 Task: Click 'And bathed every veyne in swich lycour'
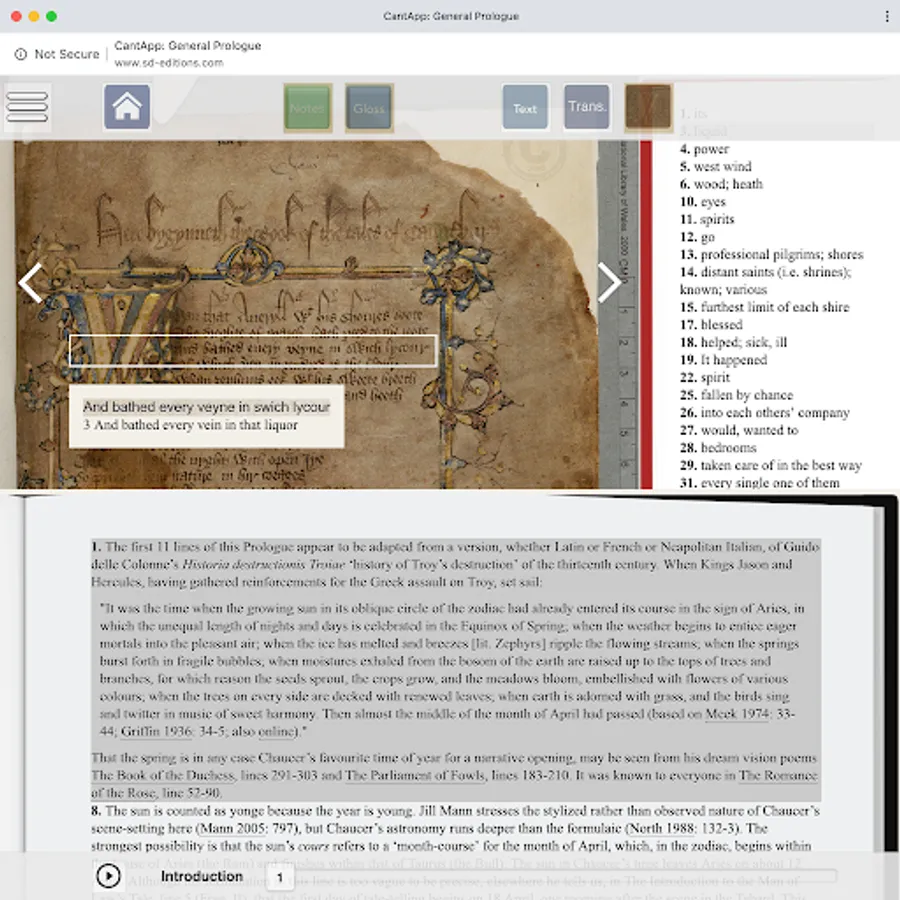(x=206, y=407)
